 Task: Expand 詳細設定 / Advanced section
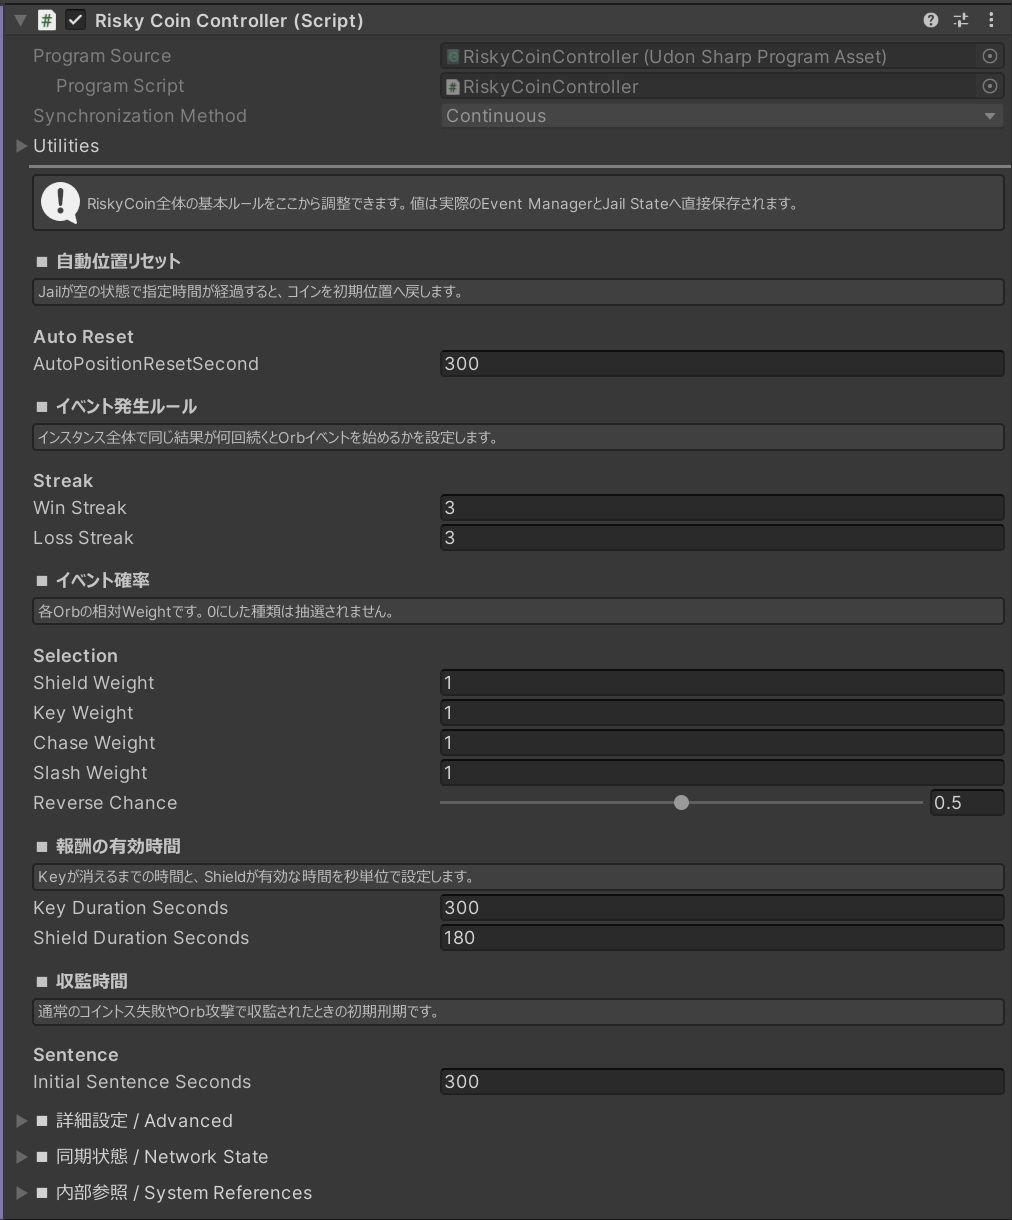(21, 1121)
